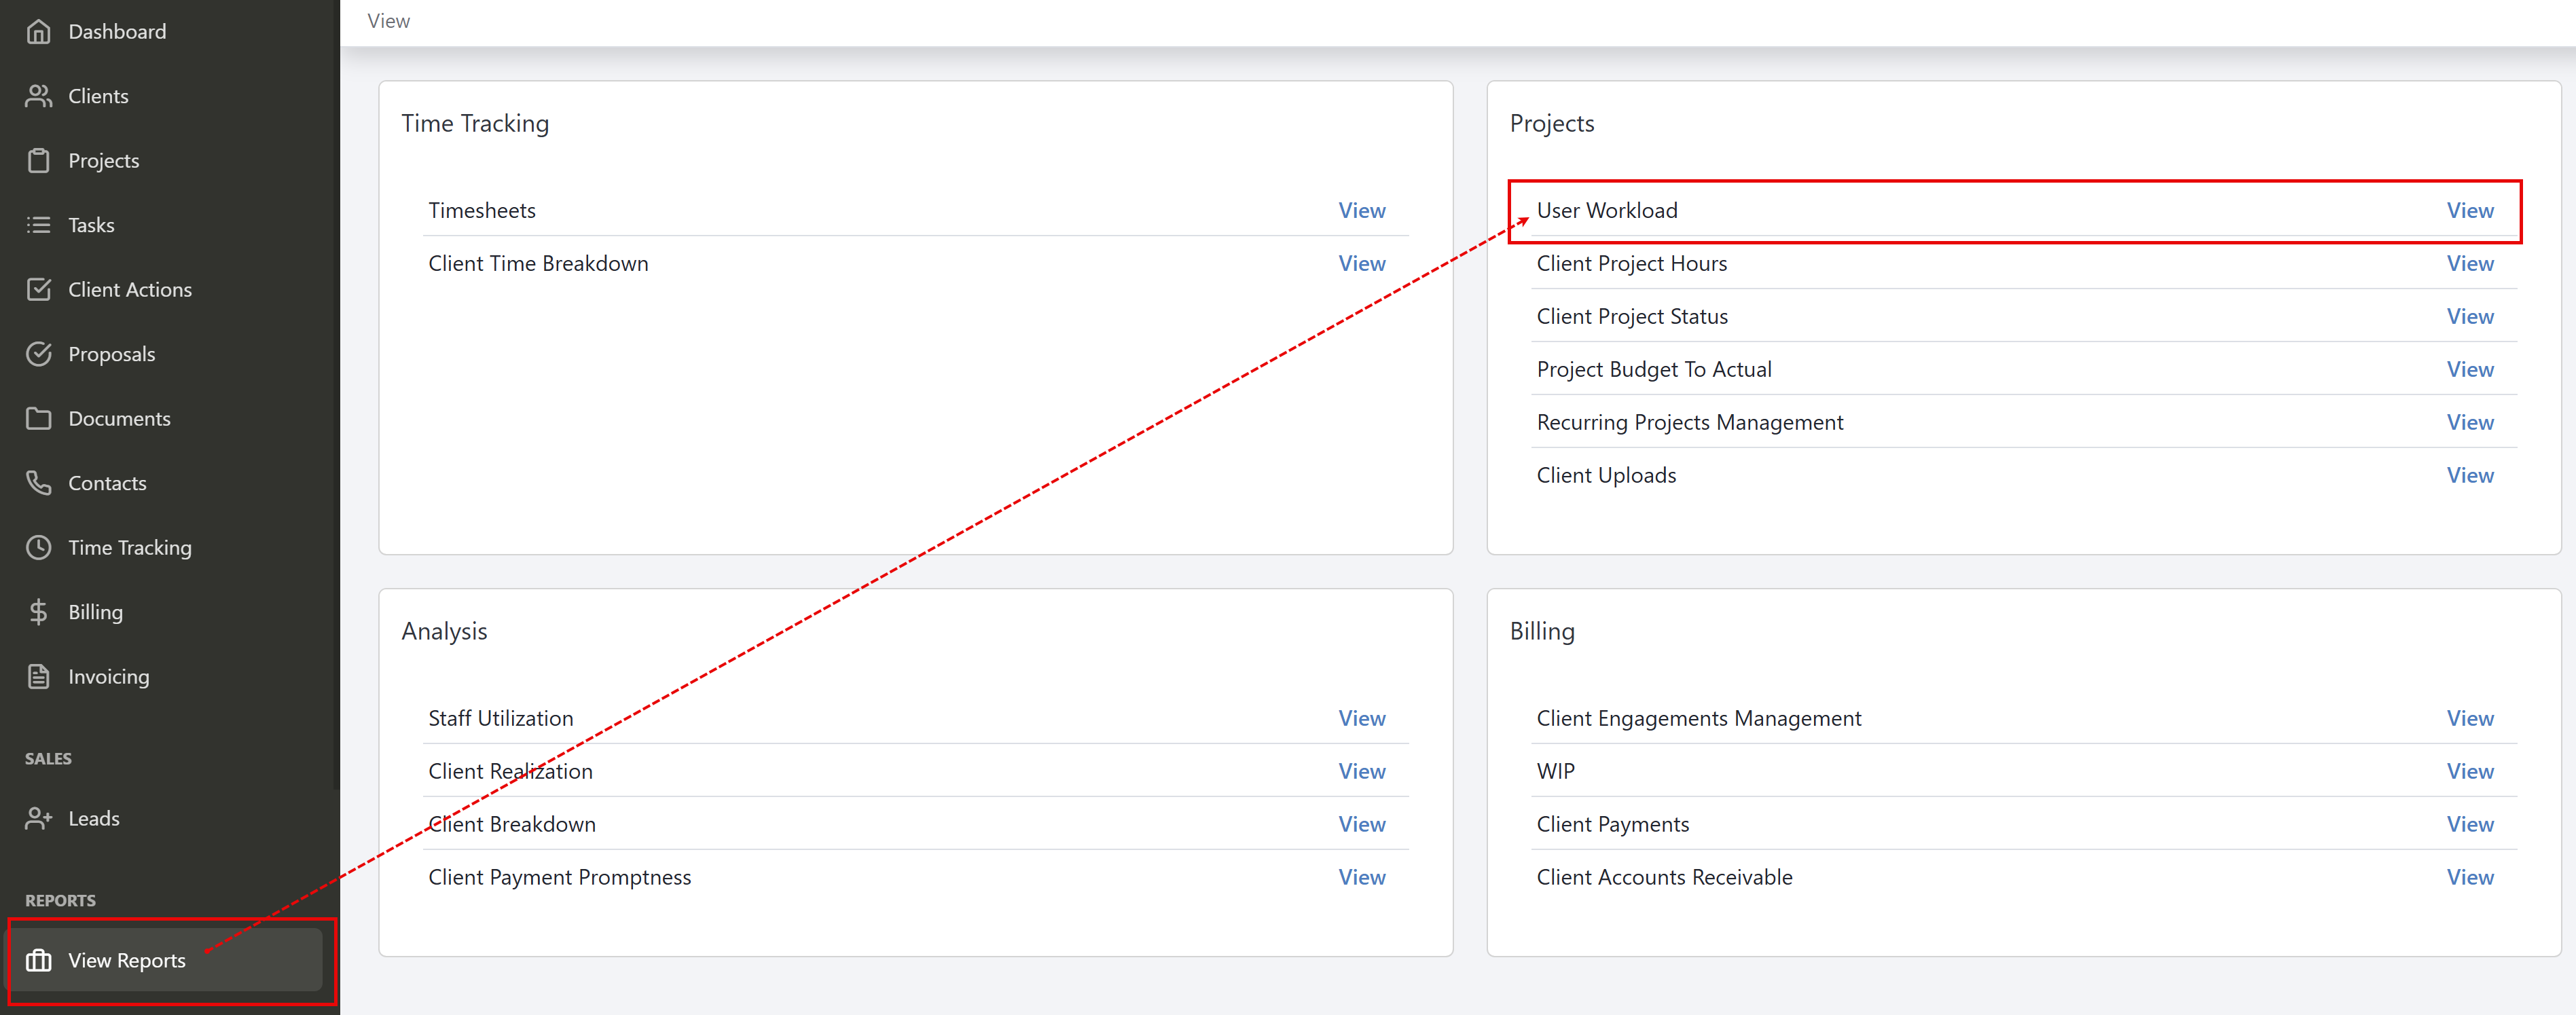Select the Tasks list icon
The width and height of the screenshot is (2576, 1015).
[x=39, y=224]
